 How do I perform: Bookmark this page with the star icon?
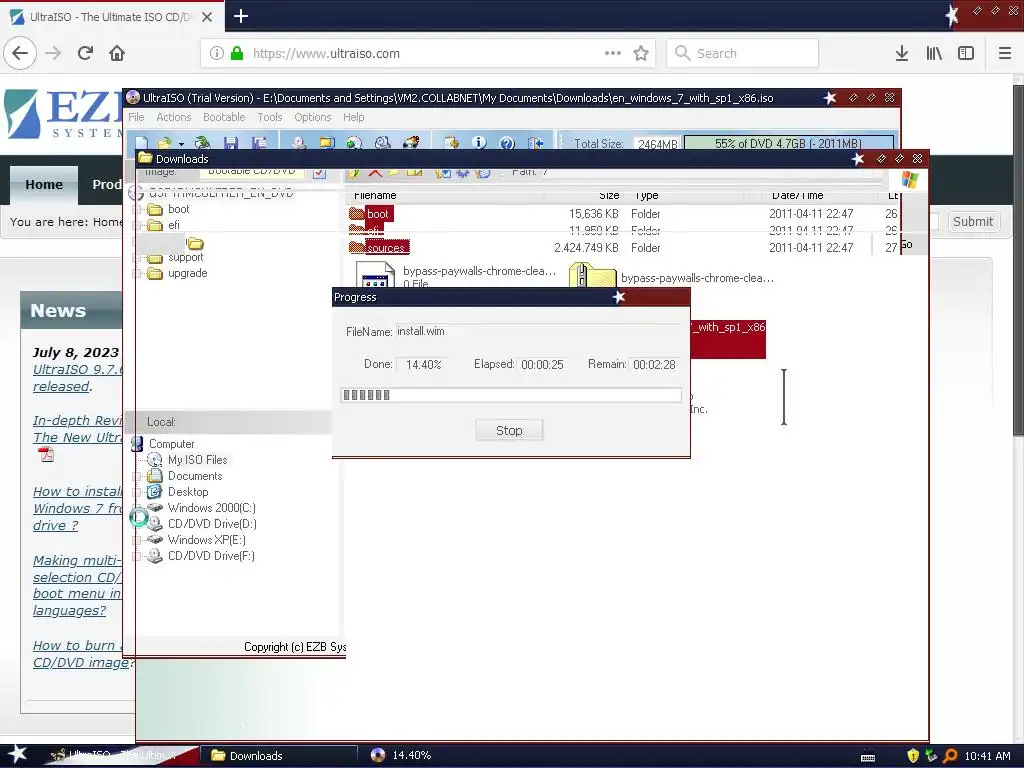click(641, 53)
